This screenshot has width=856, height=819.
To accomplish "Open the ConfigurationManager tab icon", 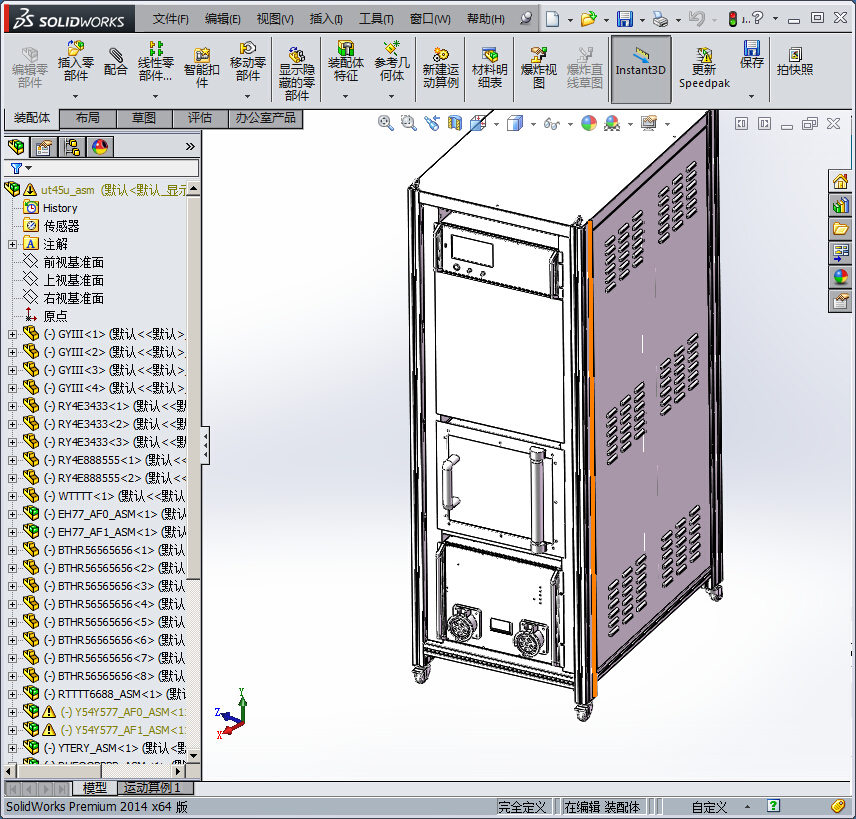I will click(71, 147).
